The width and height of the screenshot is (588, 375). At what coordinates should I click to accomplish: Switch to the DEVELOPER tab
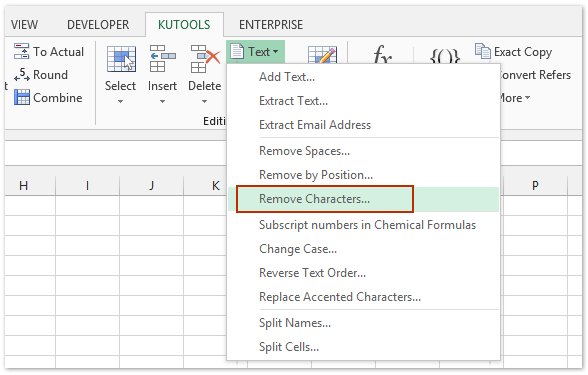tap(98, 25)
